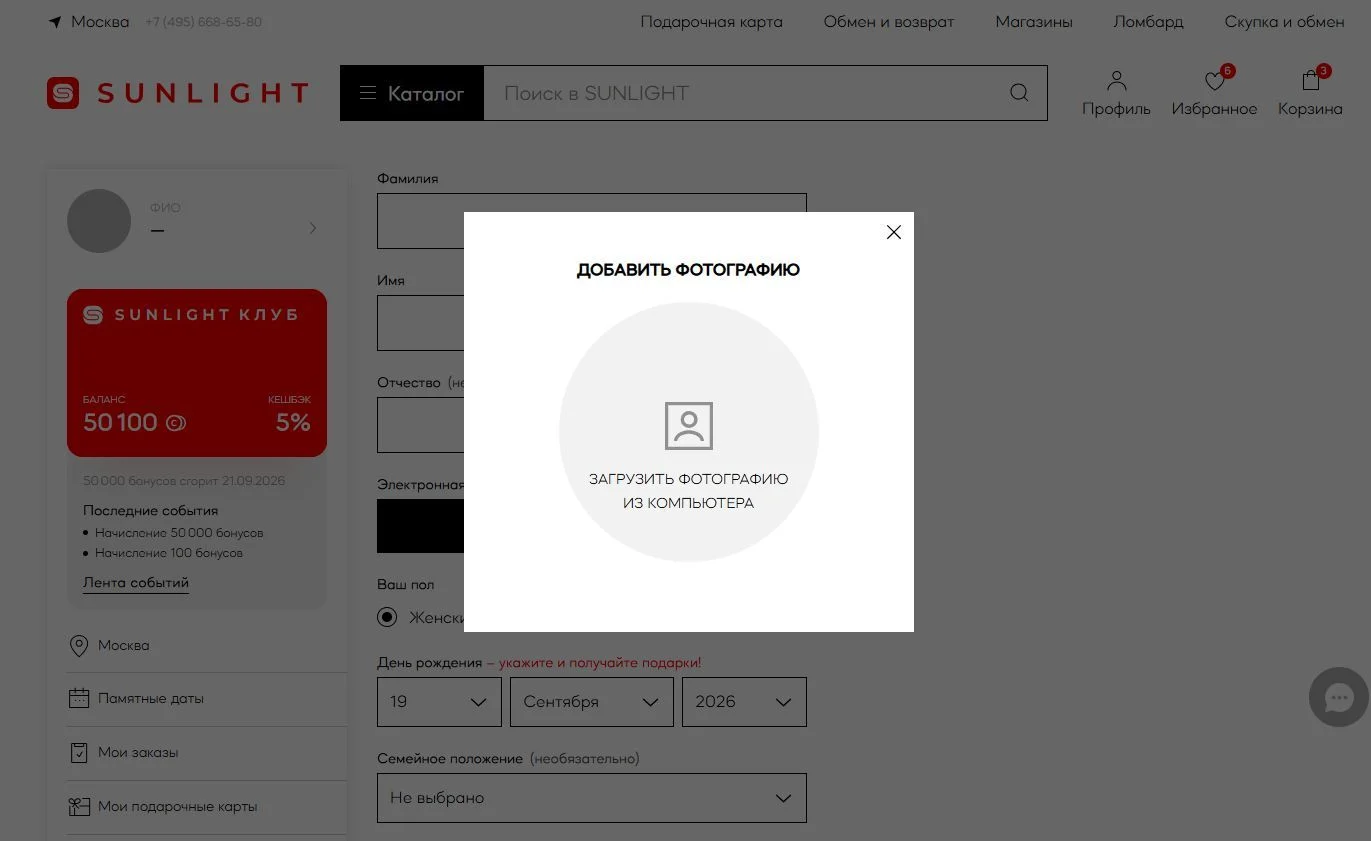Image resolution: width=1371 pixels, height=841 pixels.
Task: Close the add photo dialog
Action: pos(894,232)
